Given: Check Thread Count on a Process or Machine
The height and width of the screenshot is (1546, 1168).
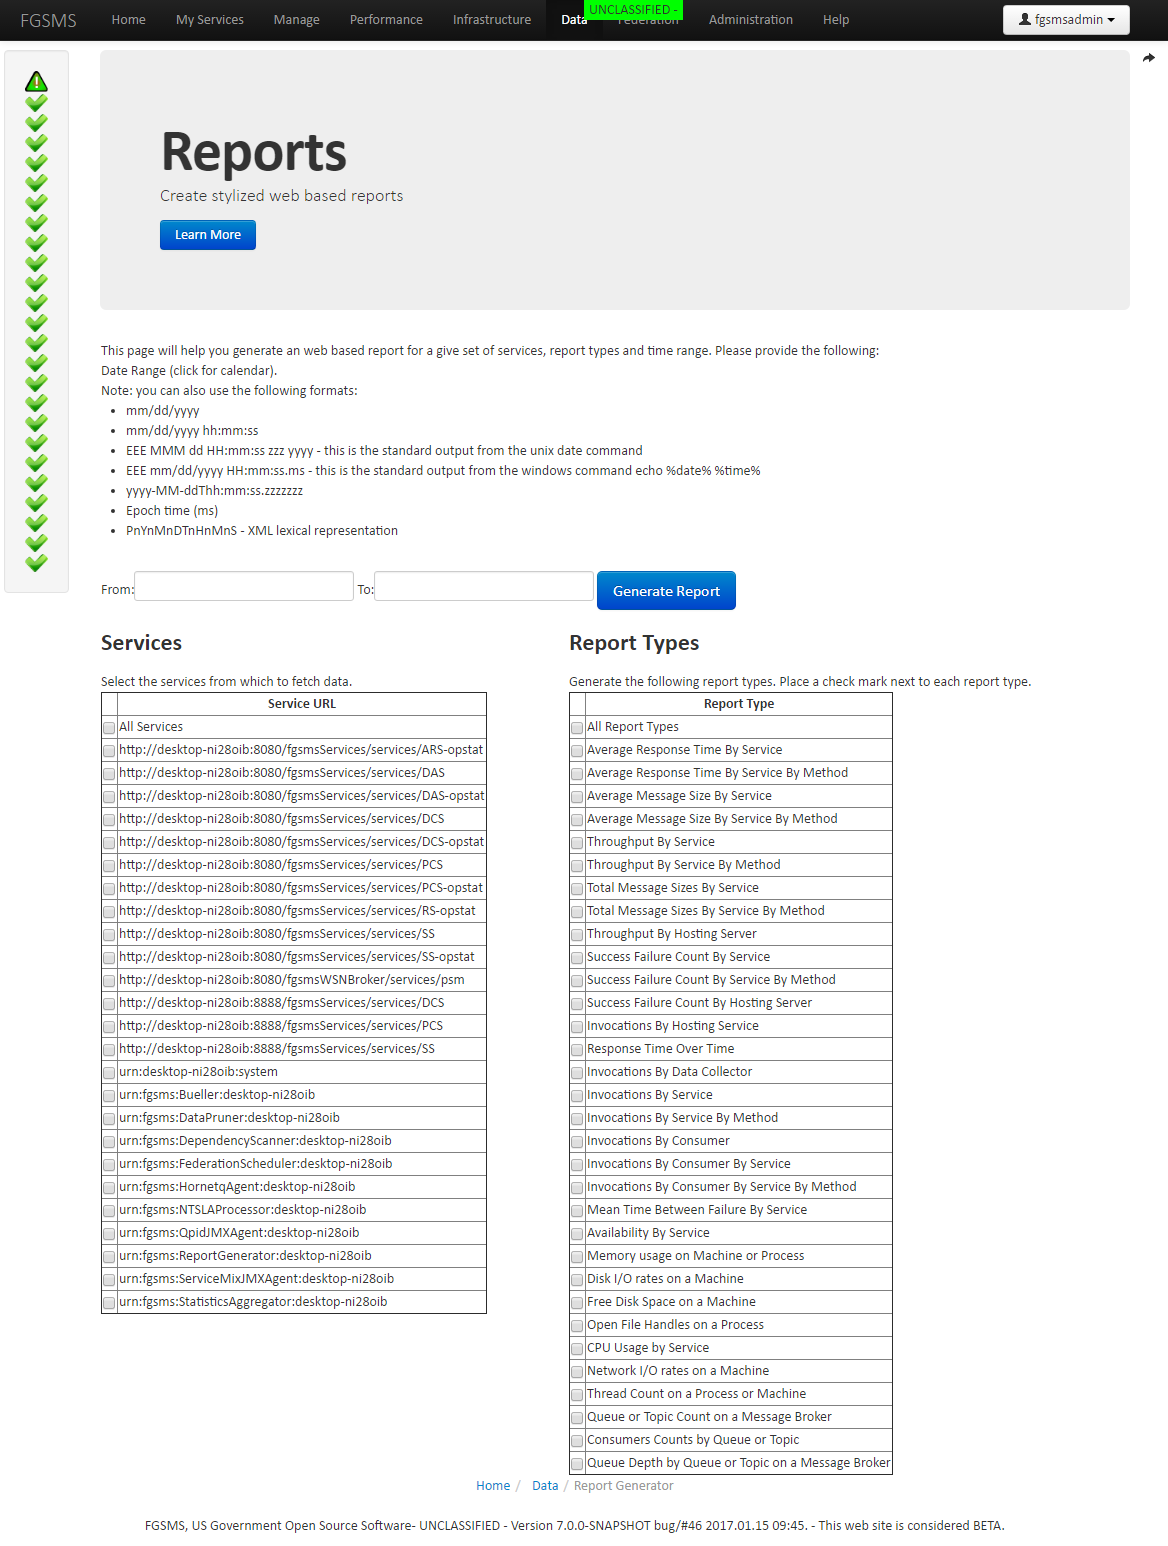Looking at the screenshot, I should pos(577,1395).
